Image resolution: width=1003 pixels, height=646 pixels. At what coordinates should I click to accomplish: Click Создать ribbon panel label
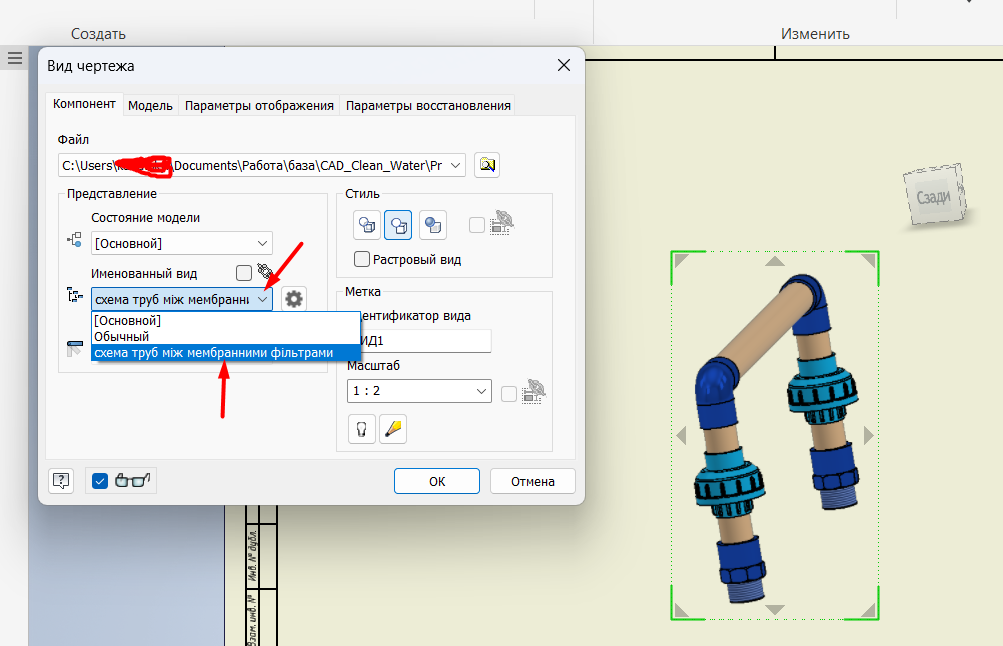point(98,34)
